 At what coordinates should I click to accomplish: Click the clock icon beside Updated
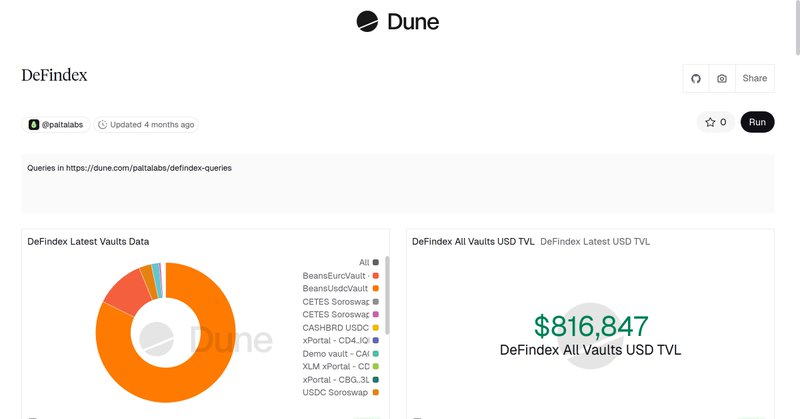tap(103, 125)
